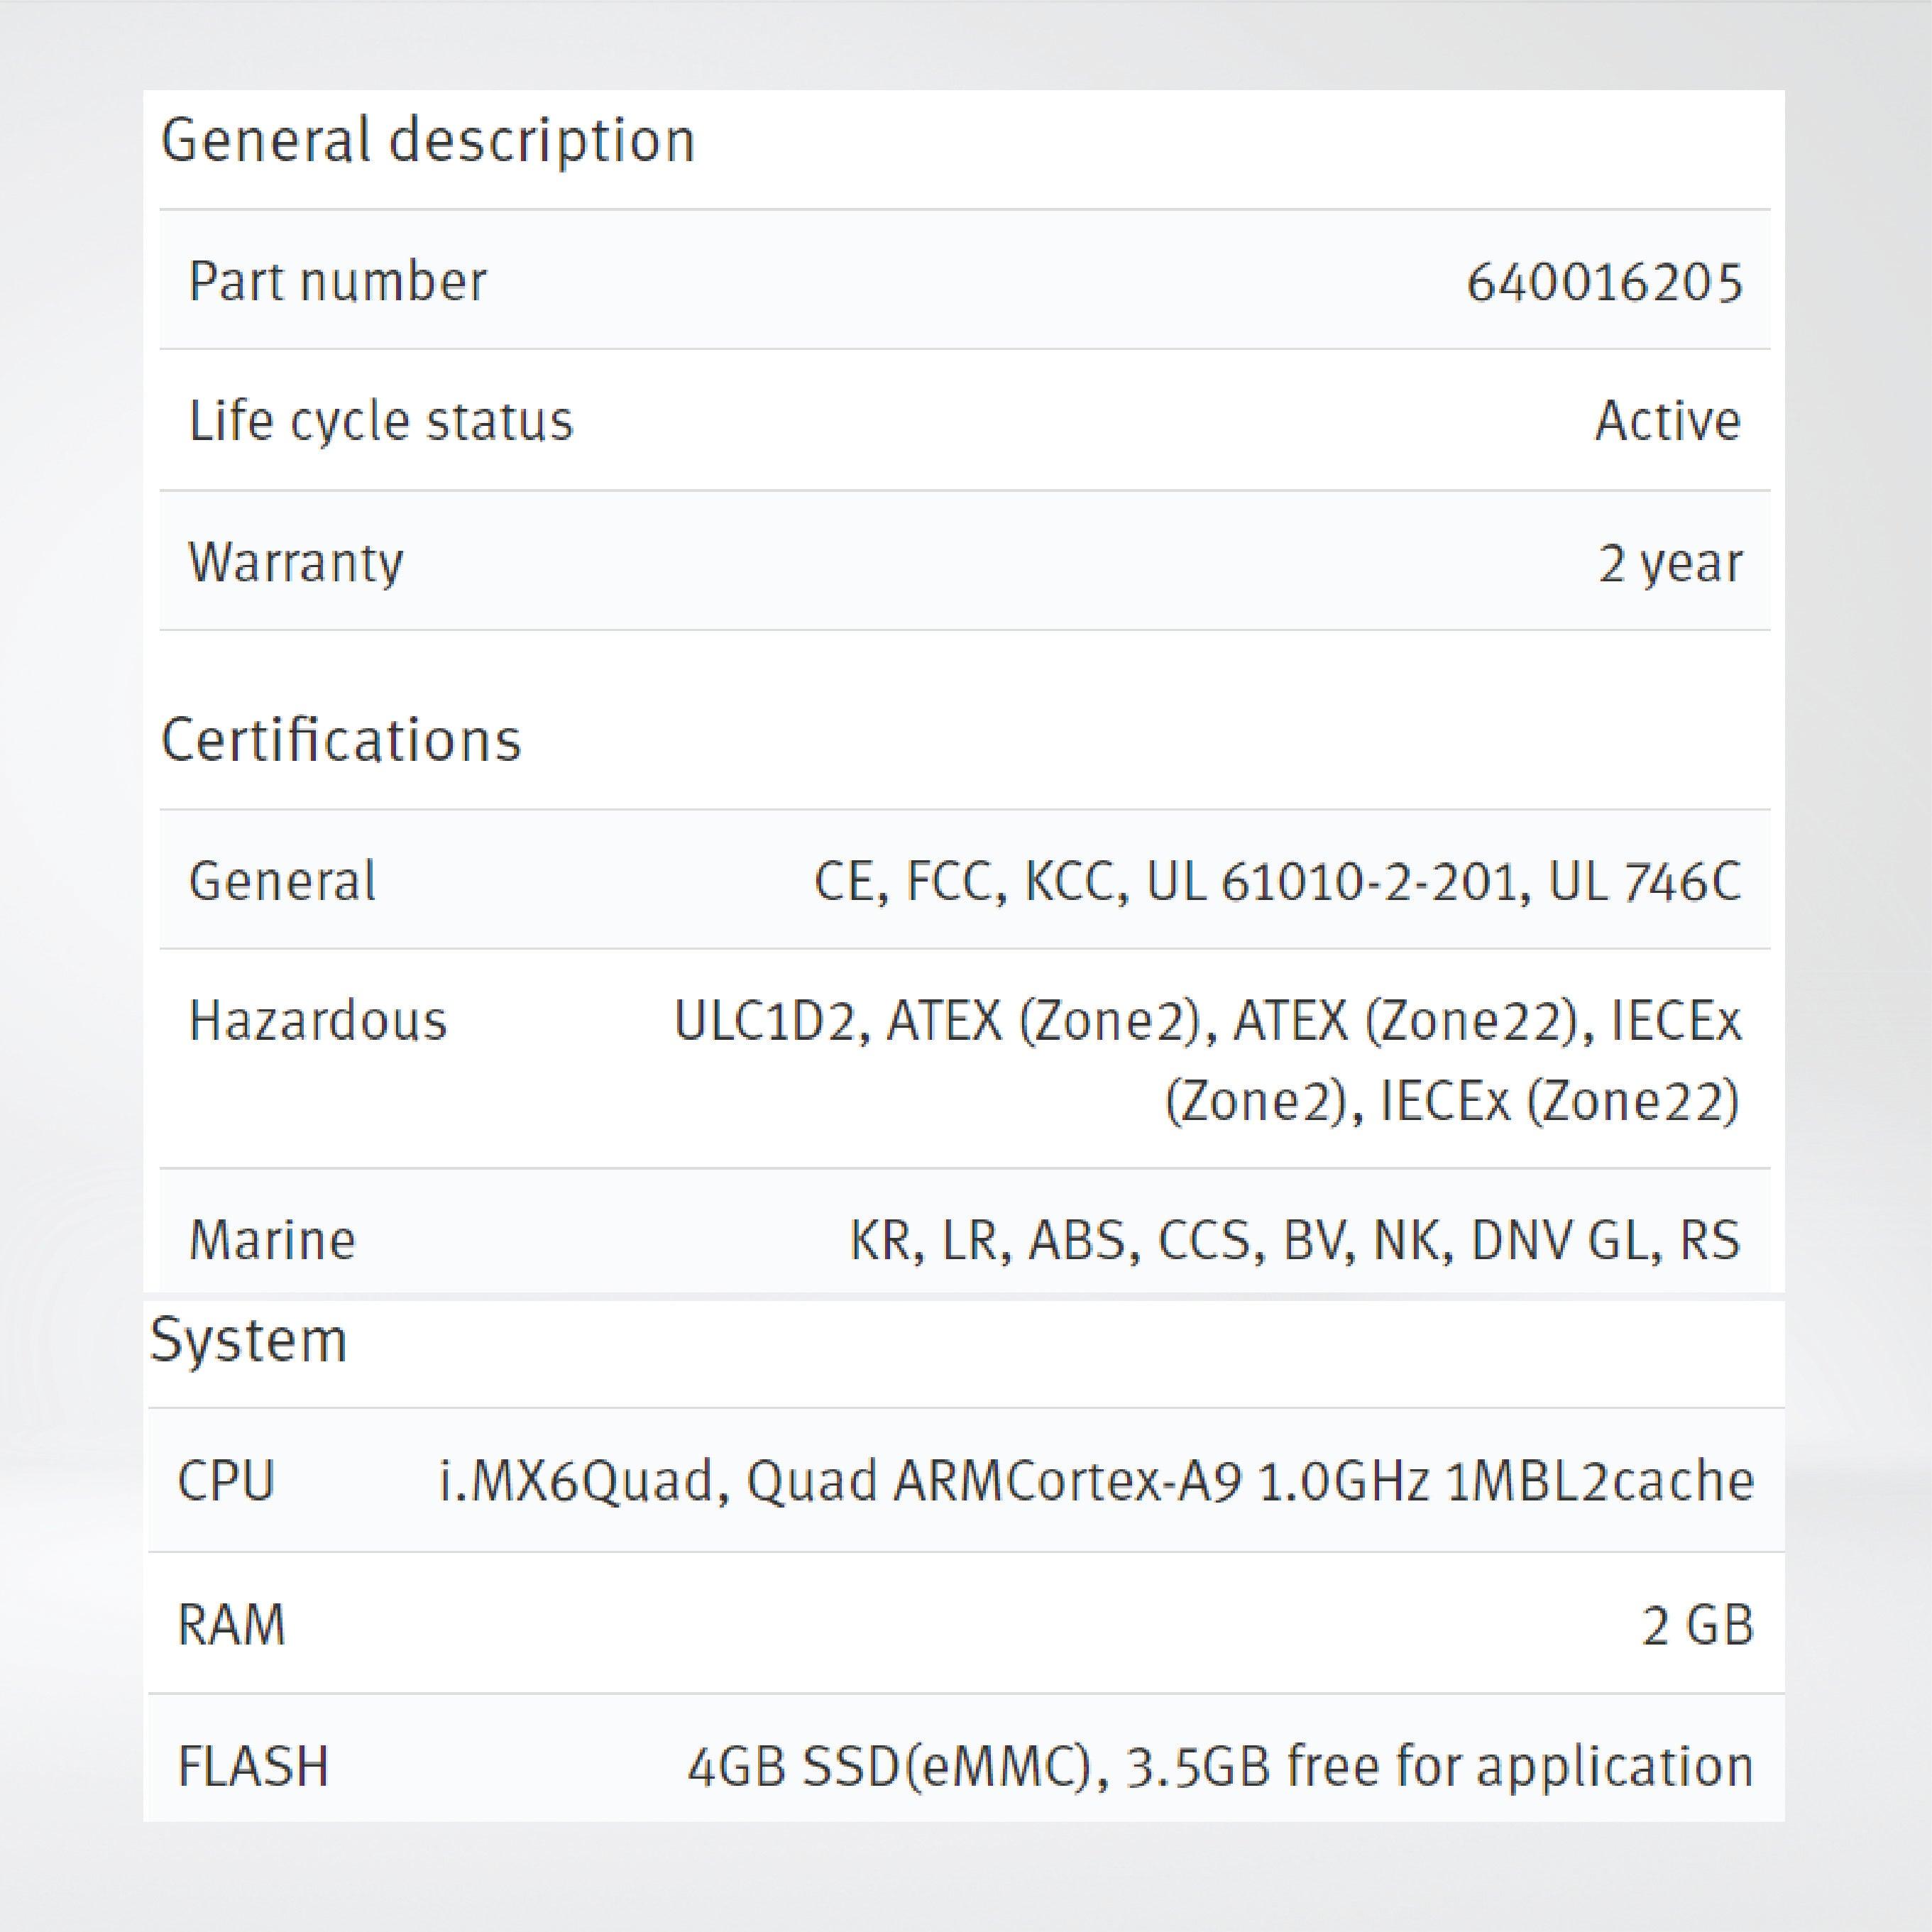Screen dimensions: 1932x1932
Task: Select the 2 year warranty value
Action: coord(1669,563)
